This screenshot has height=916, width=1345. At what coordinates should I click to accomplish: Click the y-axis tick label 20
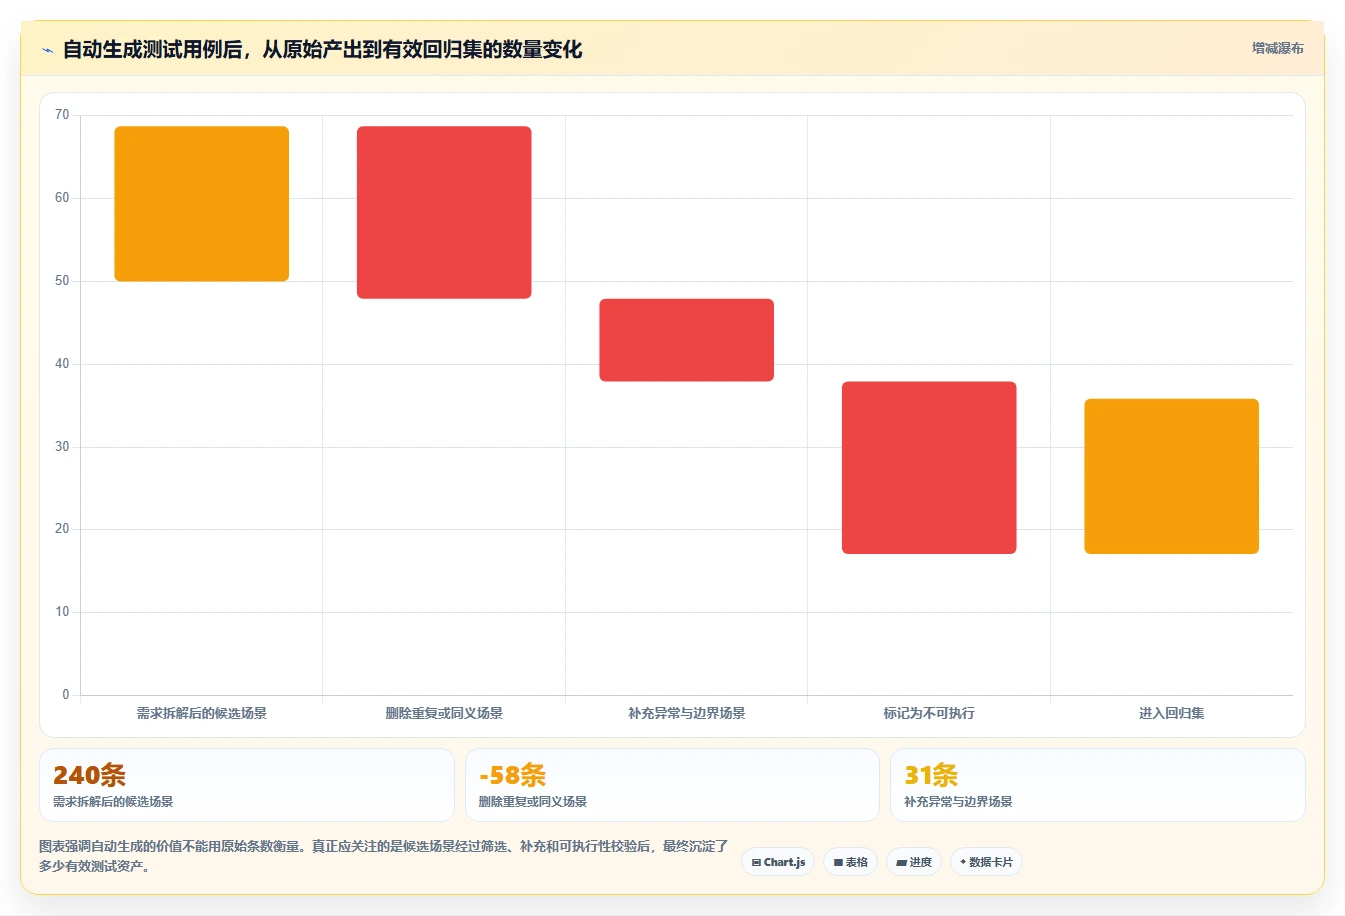tap(62, 529)
